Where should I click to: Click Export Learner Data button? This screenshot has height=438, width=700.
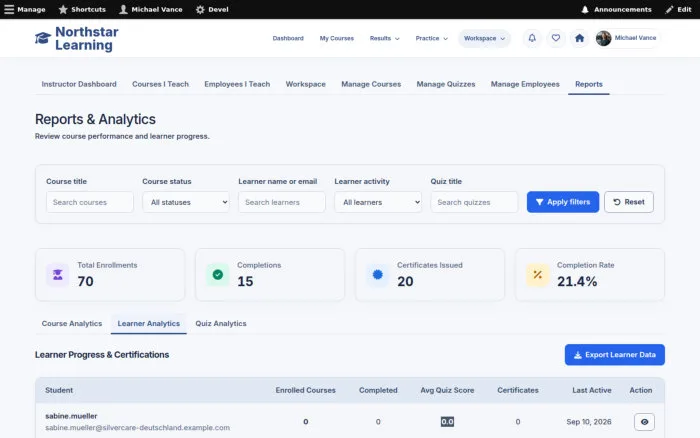click(x=615, y=355)
